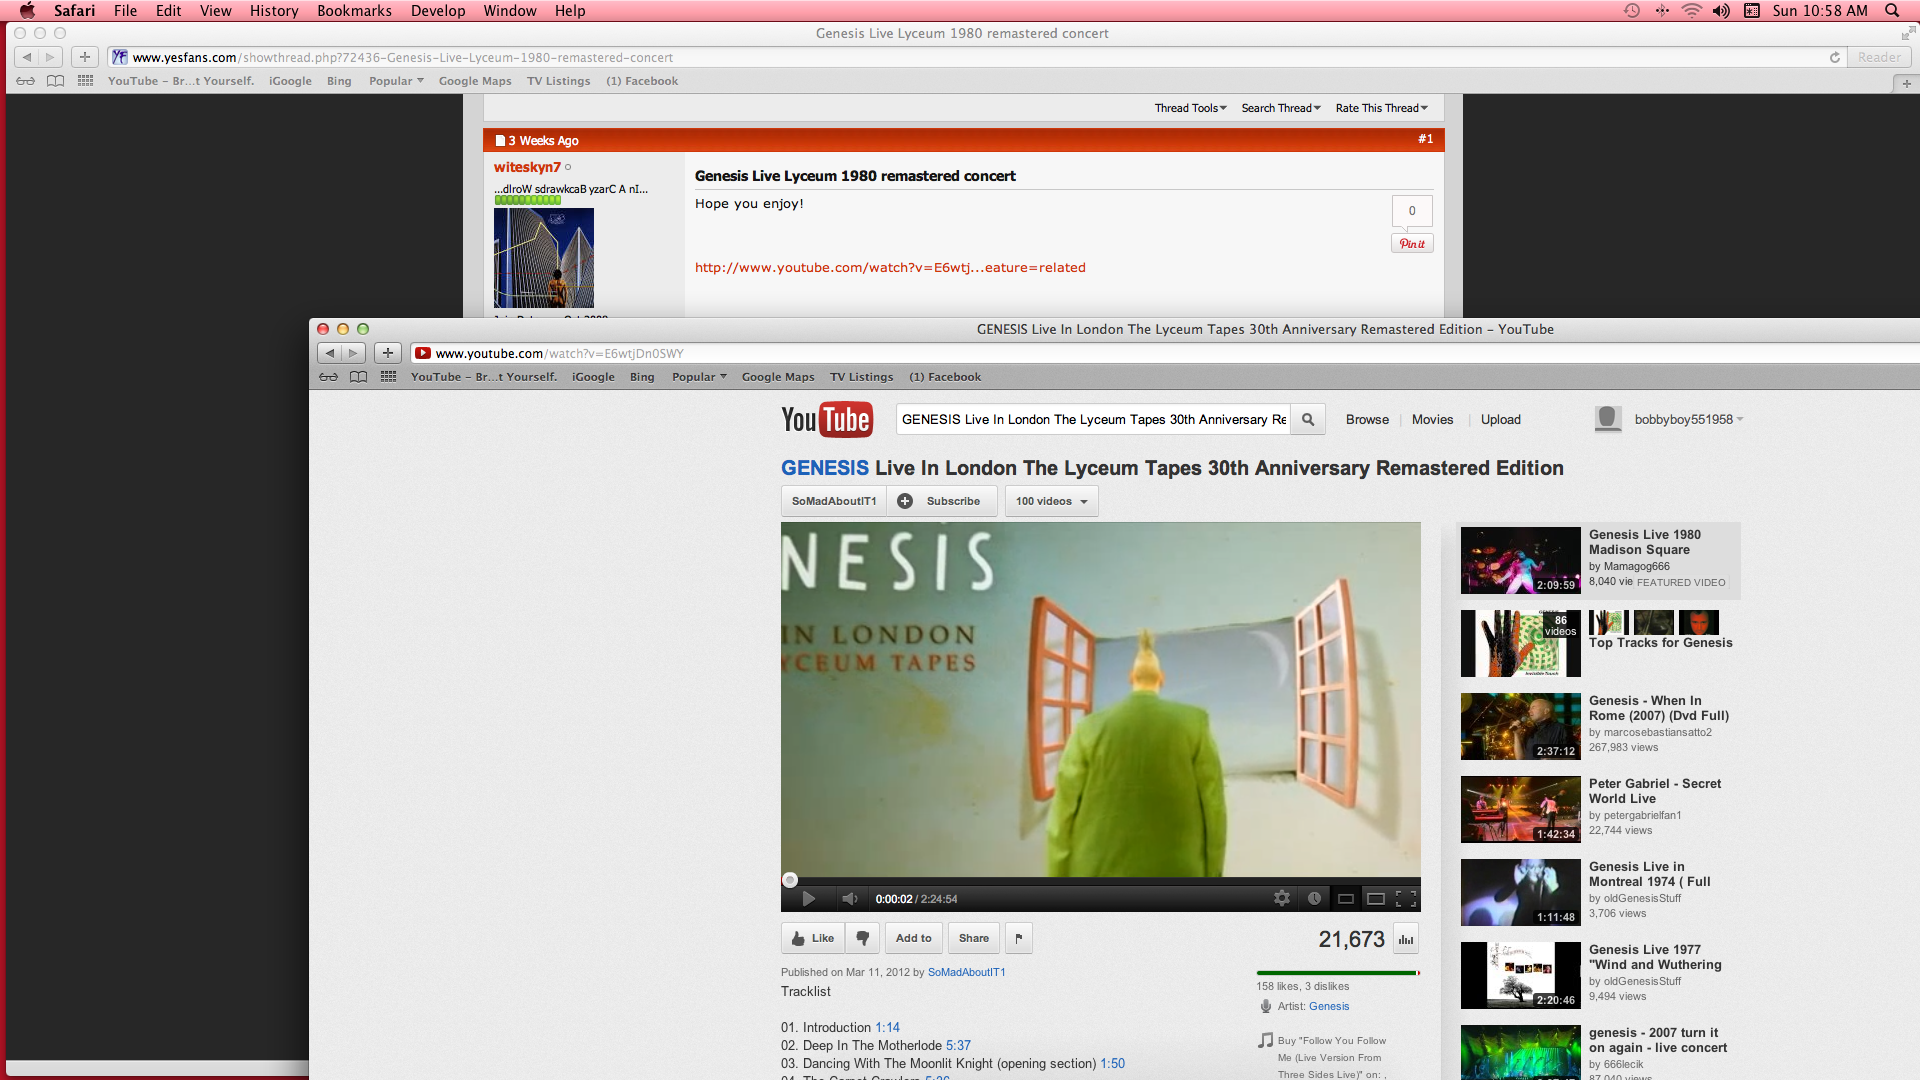Switch to large player size

pyautogui.click(x=1376, y=899)
